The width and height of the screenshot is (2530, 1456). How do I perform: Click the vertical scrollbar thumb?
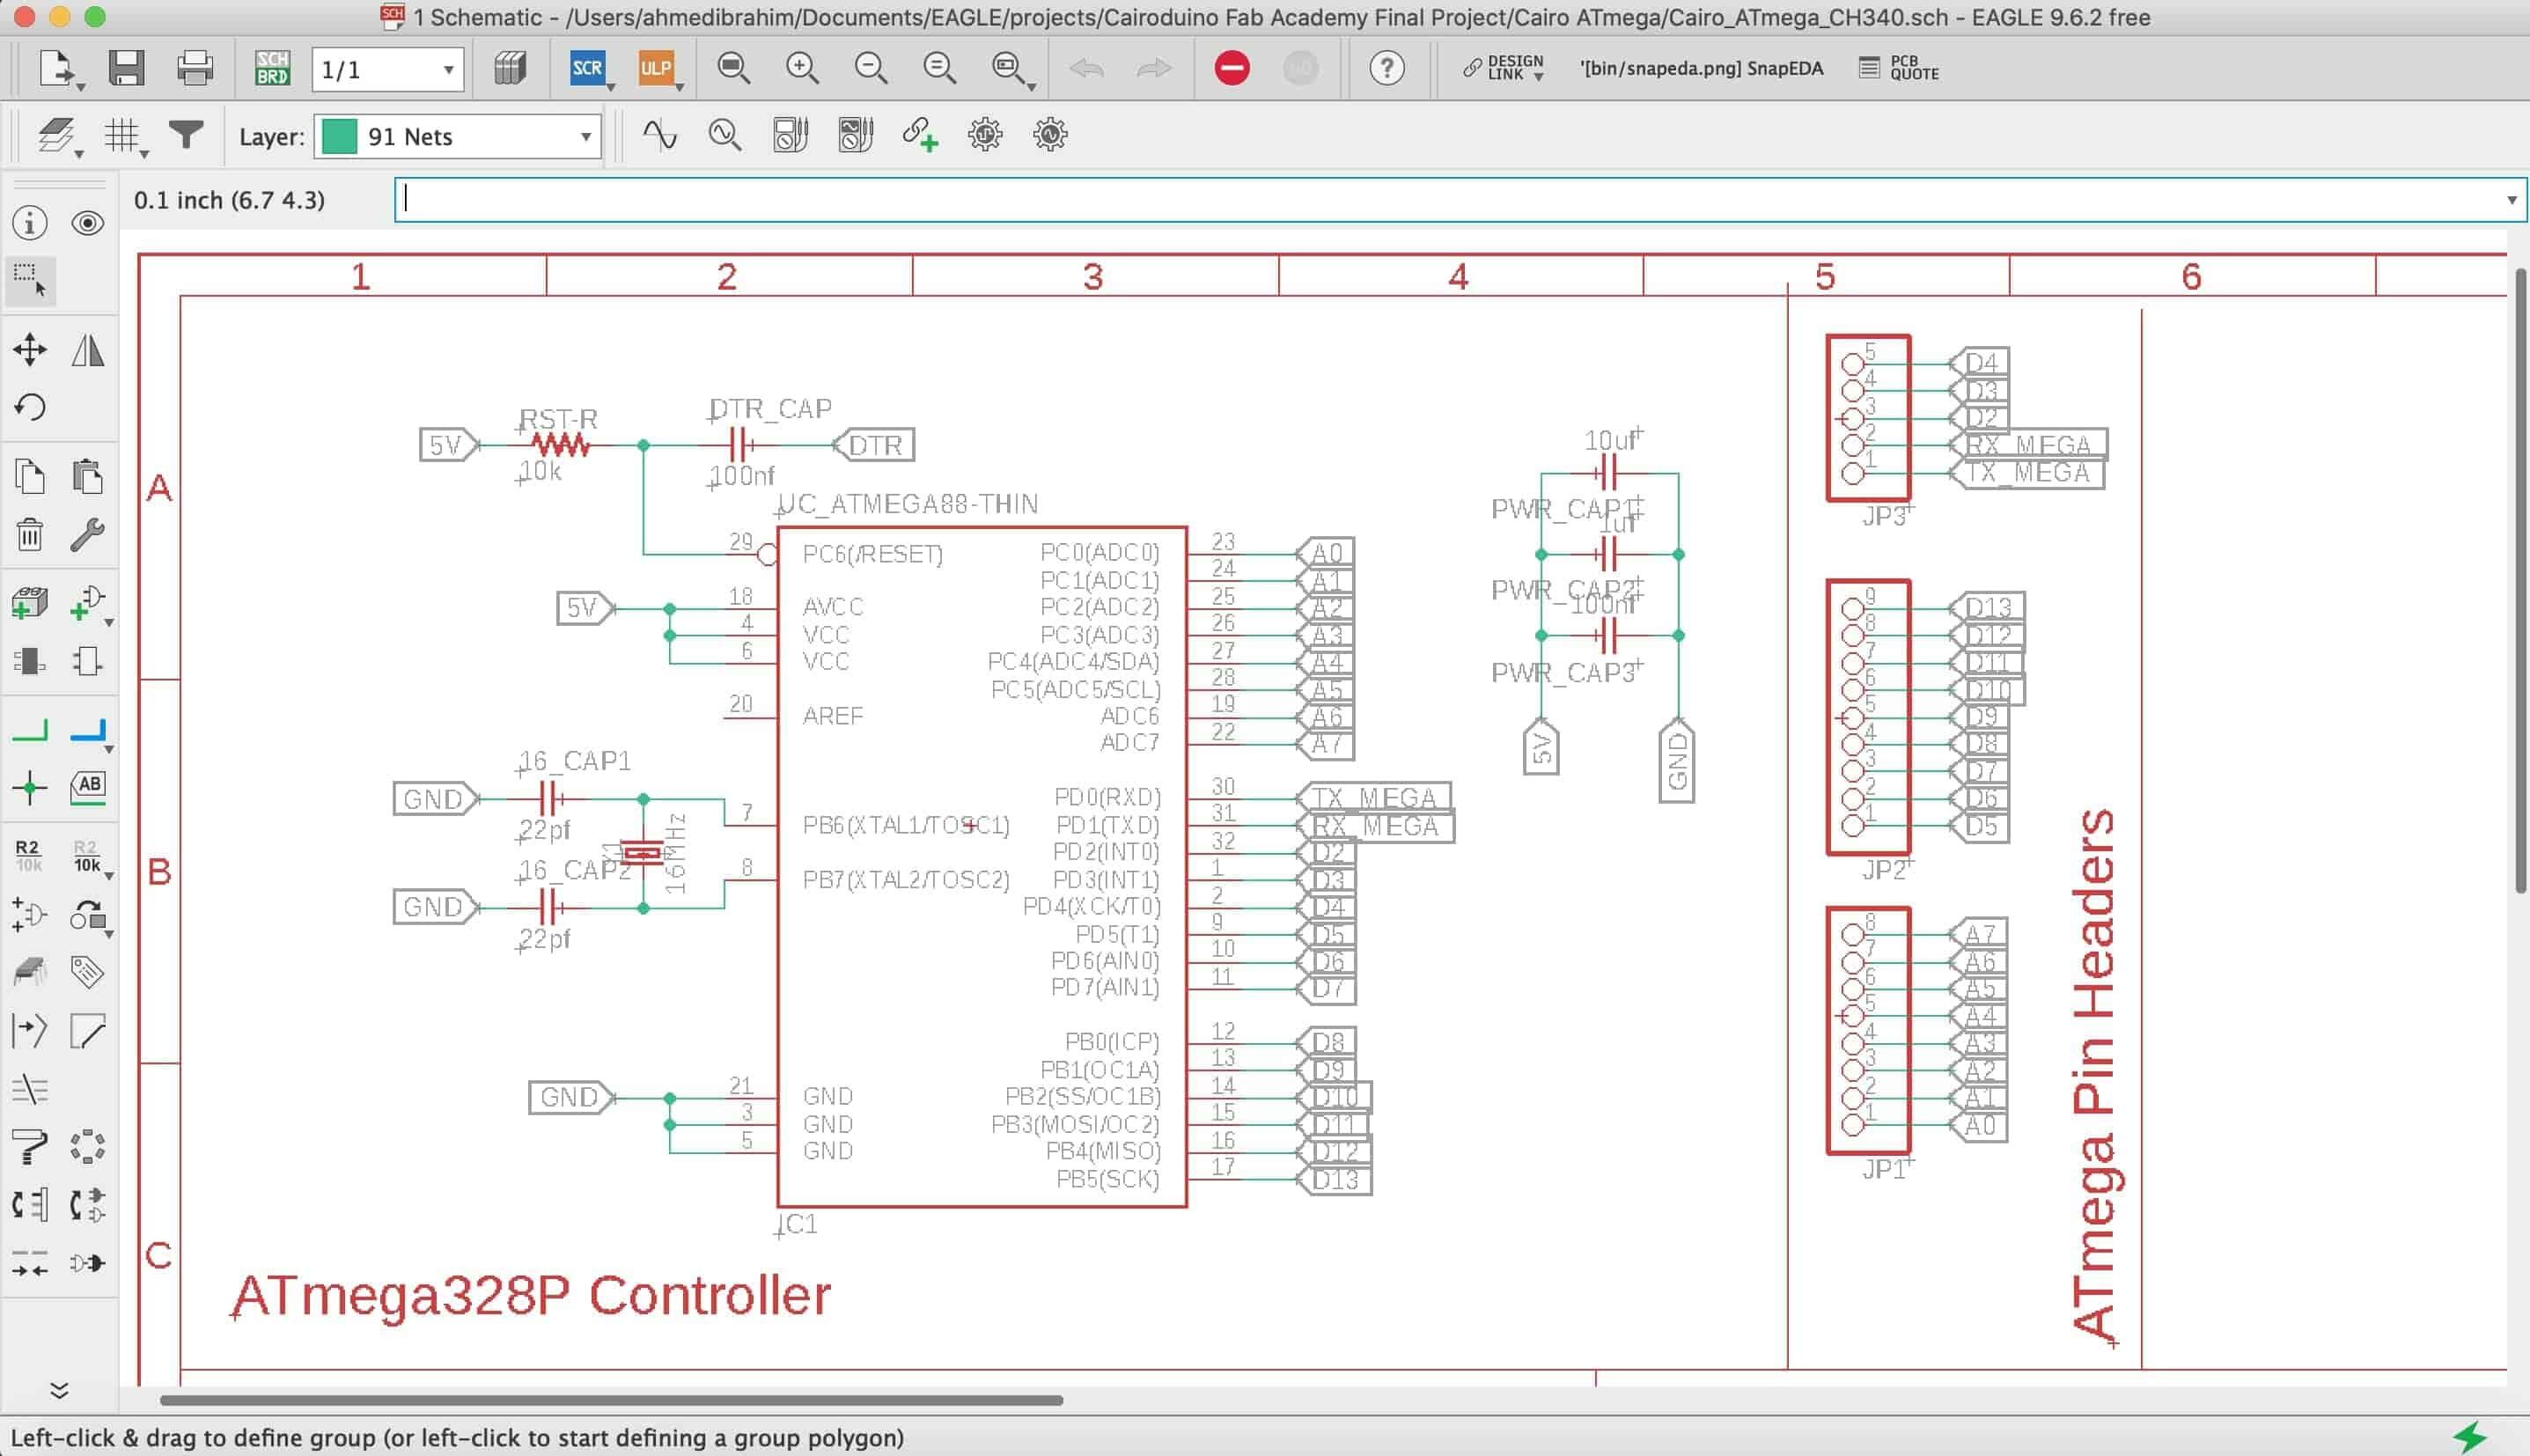[2520, 580]
